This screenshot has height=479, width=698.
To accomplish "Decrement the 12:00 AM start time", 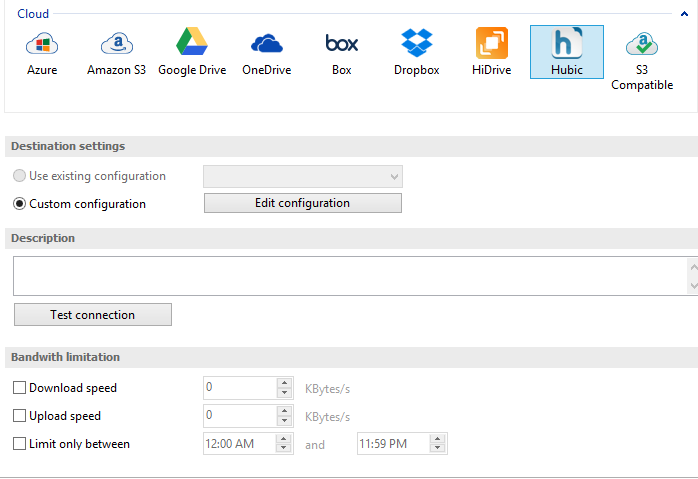I will tap(284, 449).
